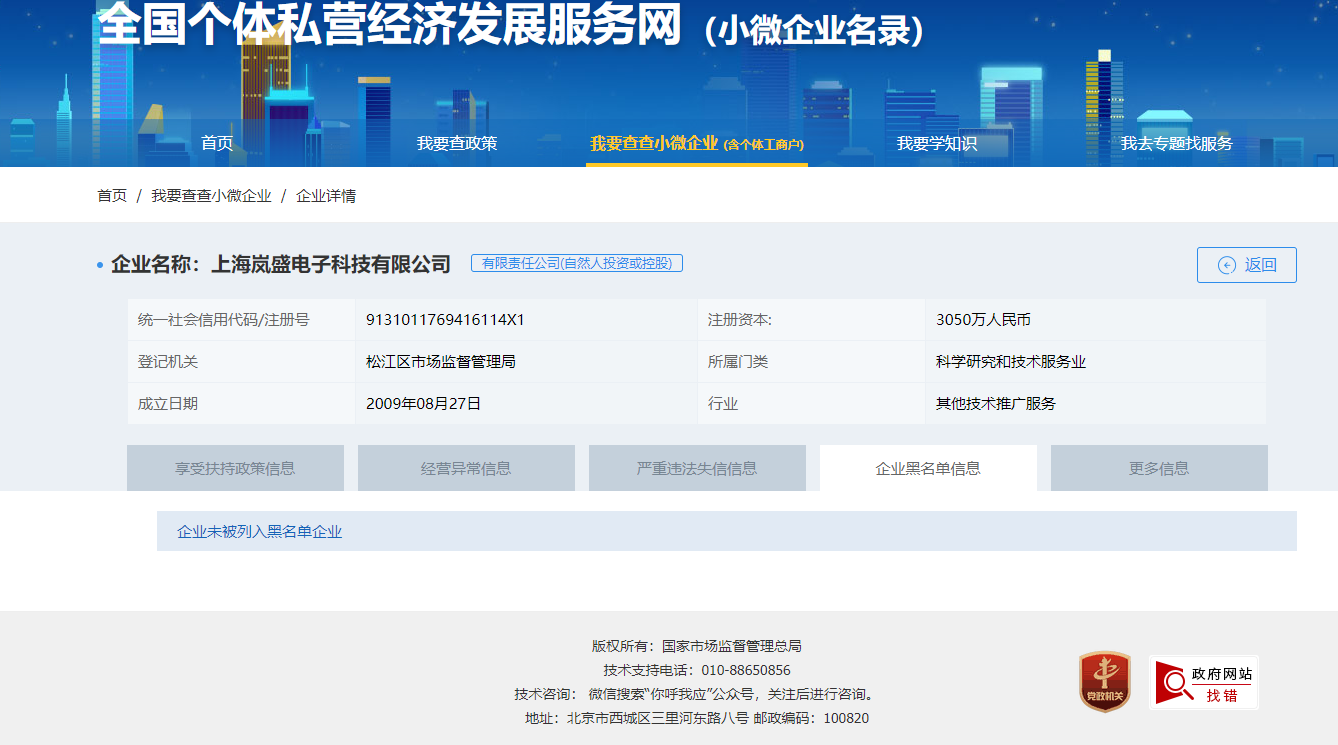Click the footer address 北京市西城区三里河东路八号

[x=658, y=718]
